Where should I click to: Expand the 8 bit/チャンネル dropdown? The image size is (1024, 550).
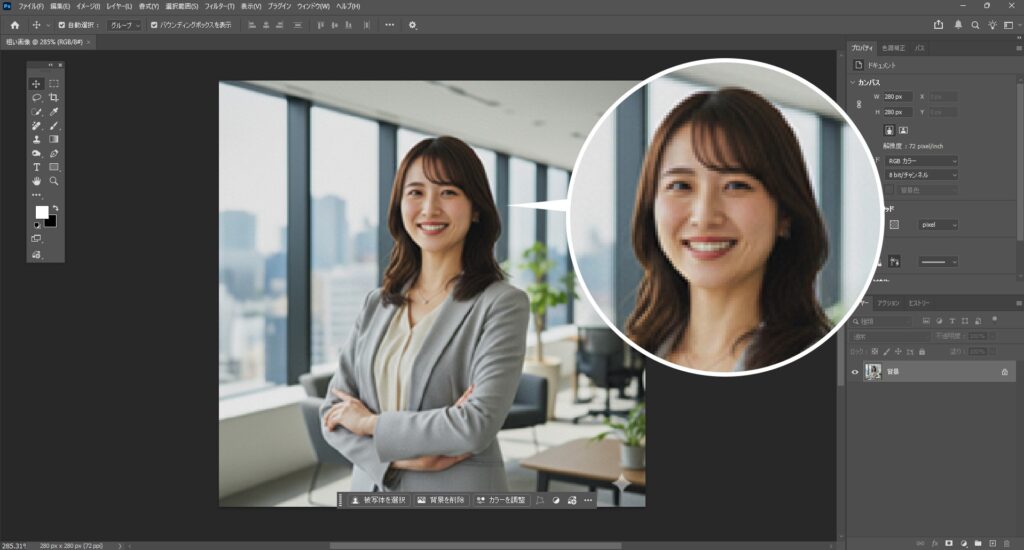921,175
